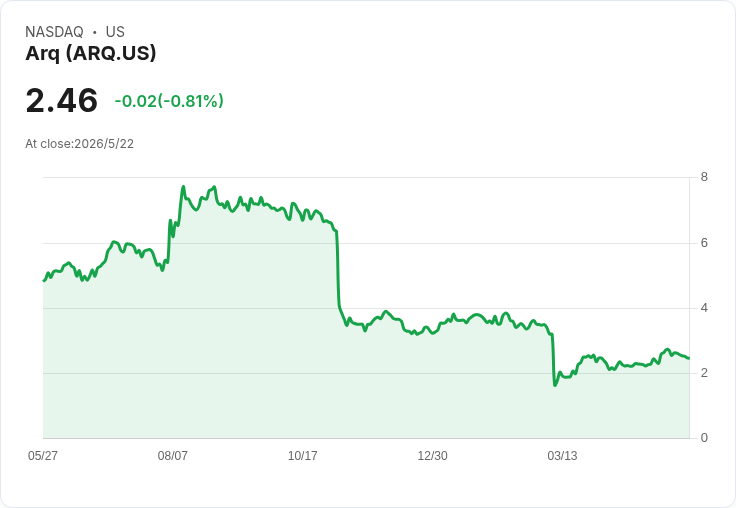Click the 6 value on price axis
This screenshot has height=508, width=736.
tap(704, 243)
